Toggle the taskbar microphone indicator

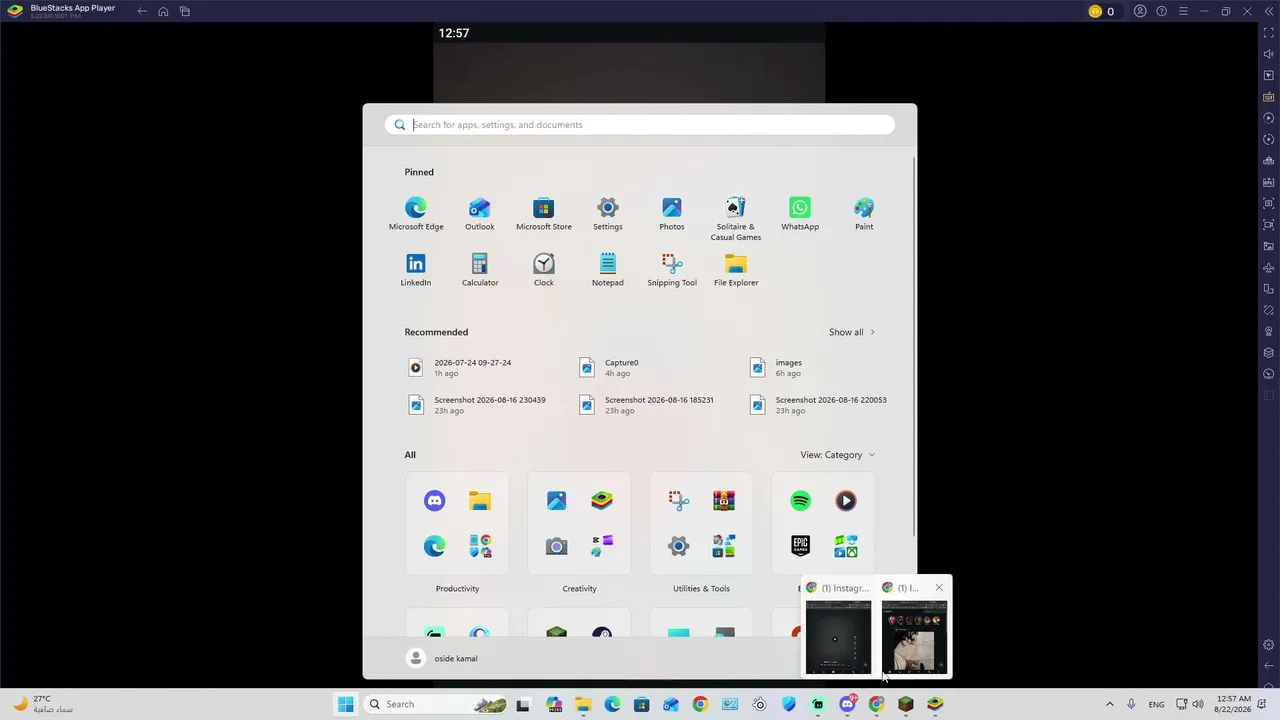[1131, 704]
